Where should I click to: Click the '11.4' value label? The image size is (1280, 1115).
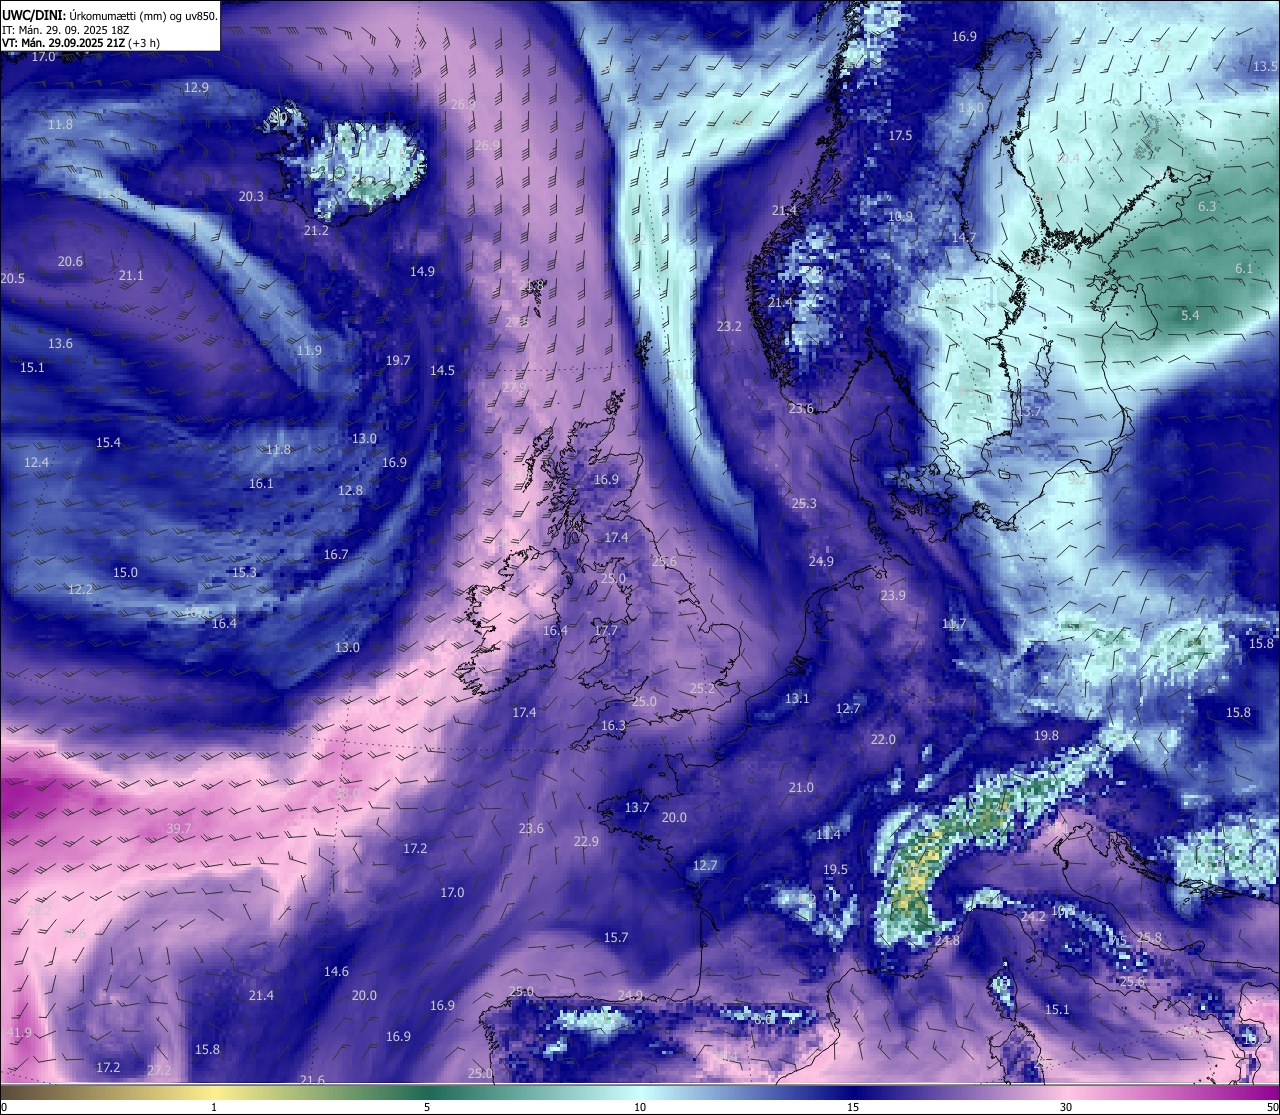tap(828, 835)
